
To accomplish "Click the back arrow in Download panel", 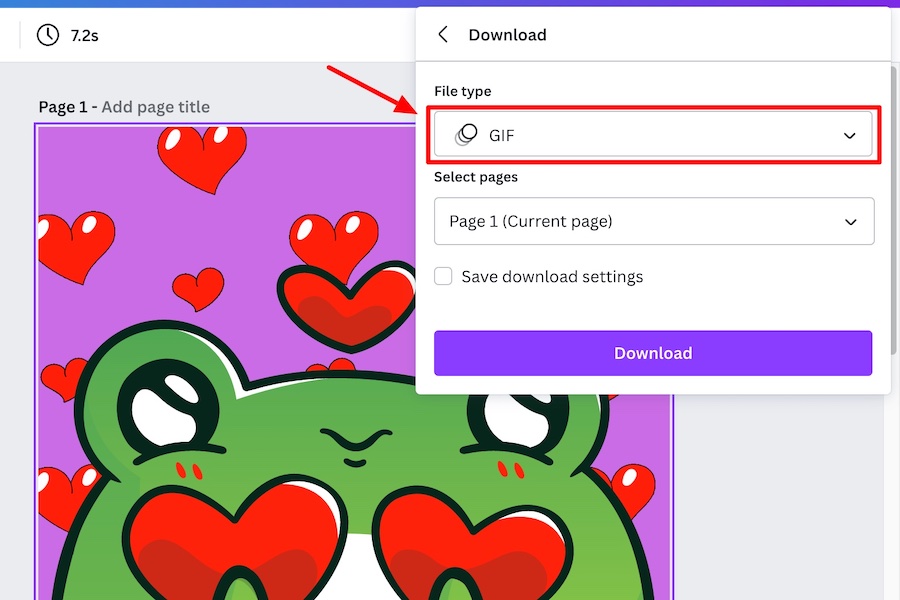I will click(x=443, y=34).
